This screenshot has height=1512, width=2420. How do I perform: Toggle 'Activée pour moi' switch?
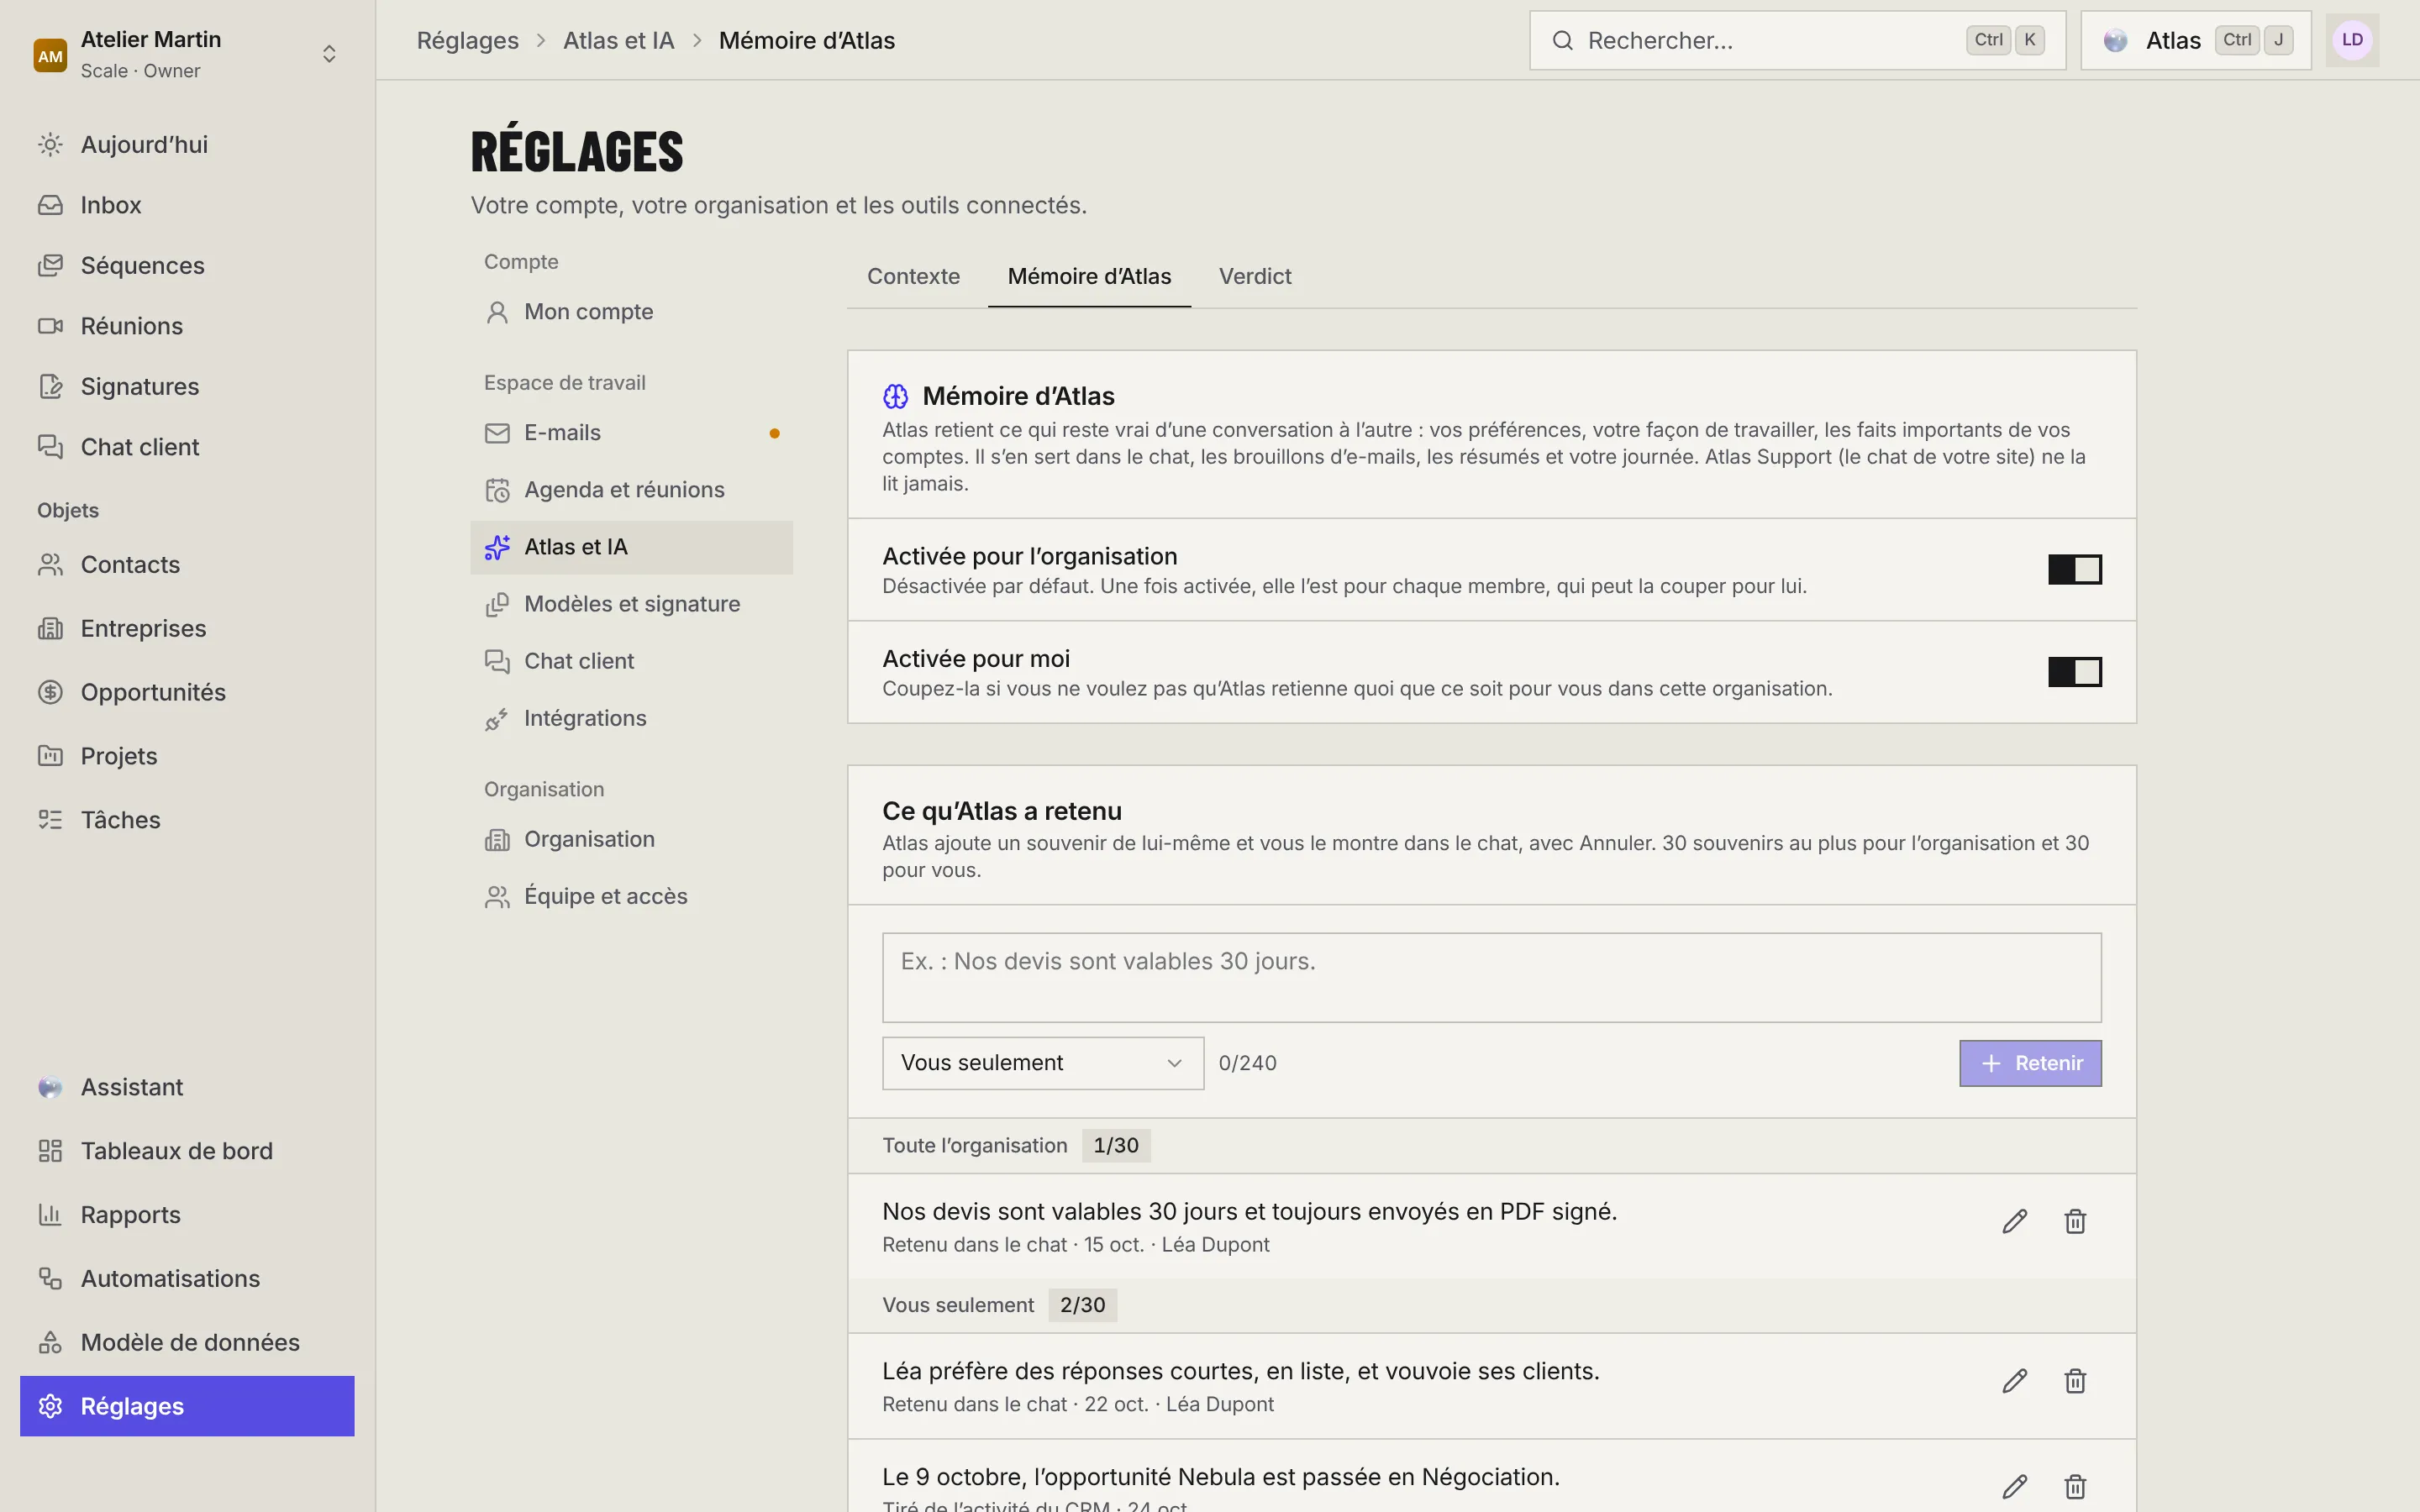(2075, 672)
